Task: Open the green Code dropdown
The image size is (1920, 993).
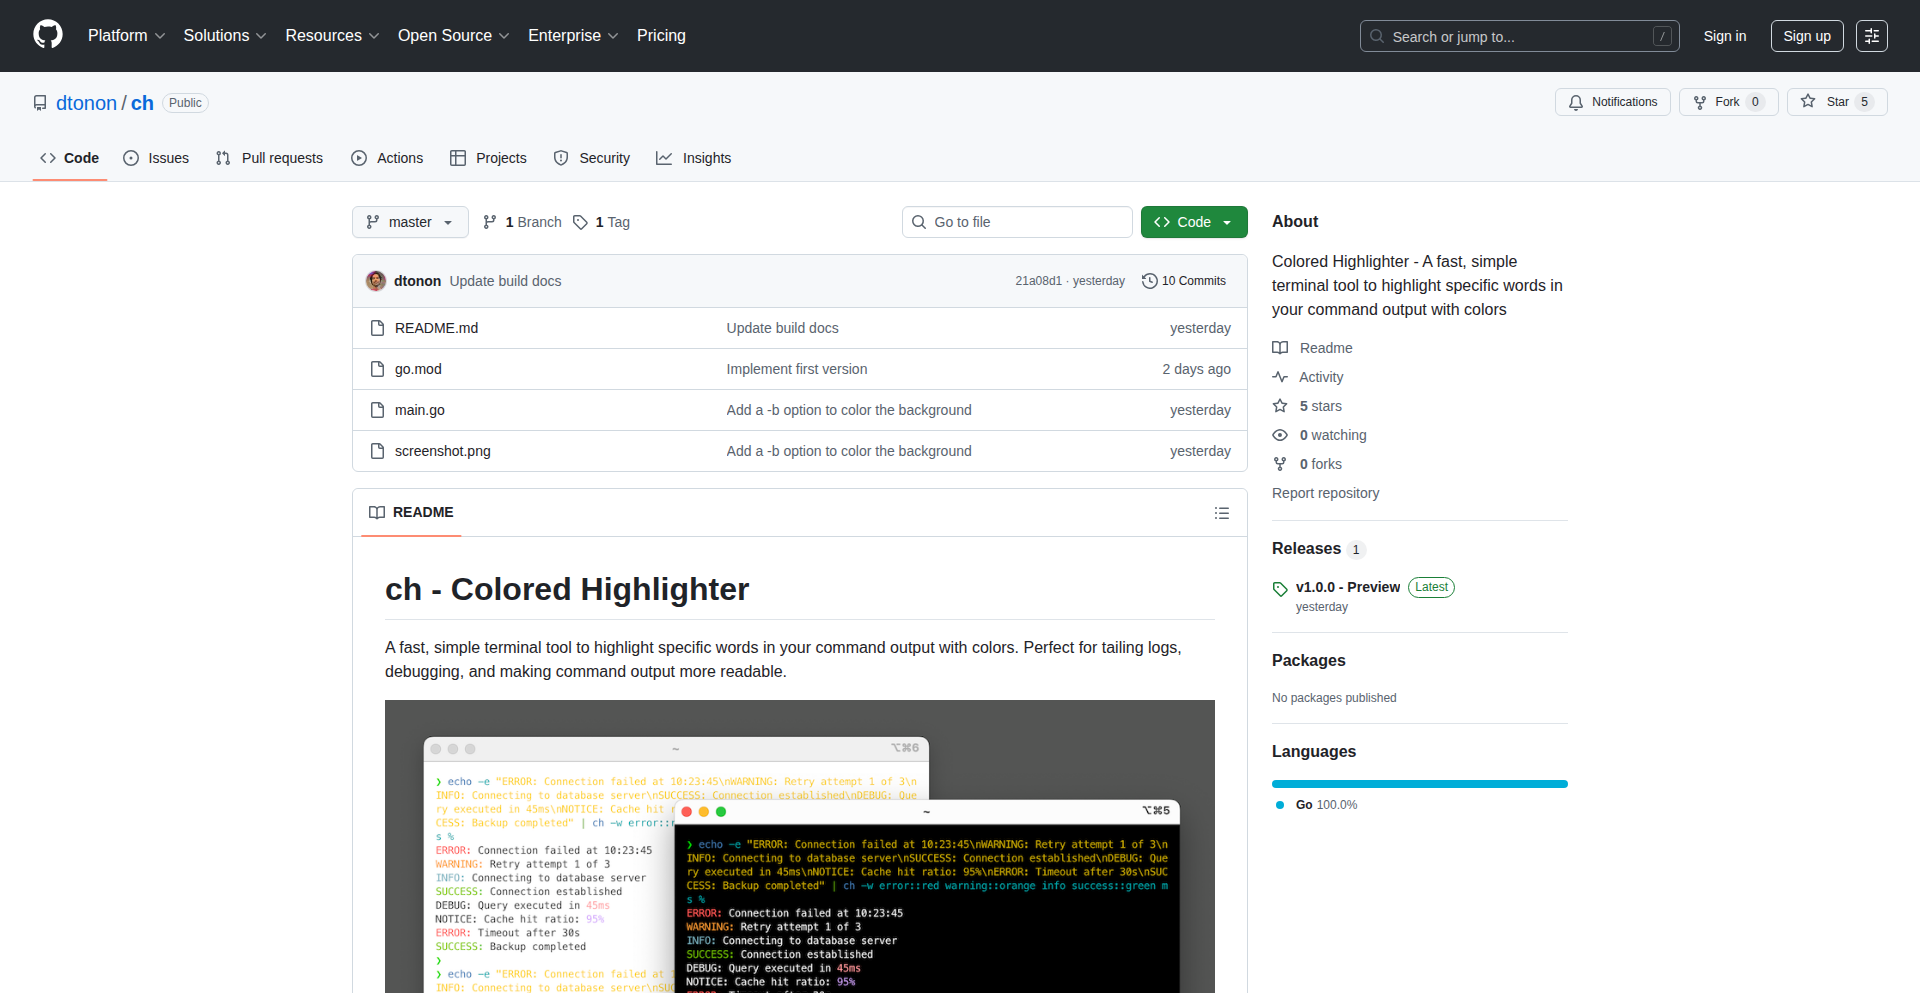Action: (1193, 222)
